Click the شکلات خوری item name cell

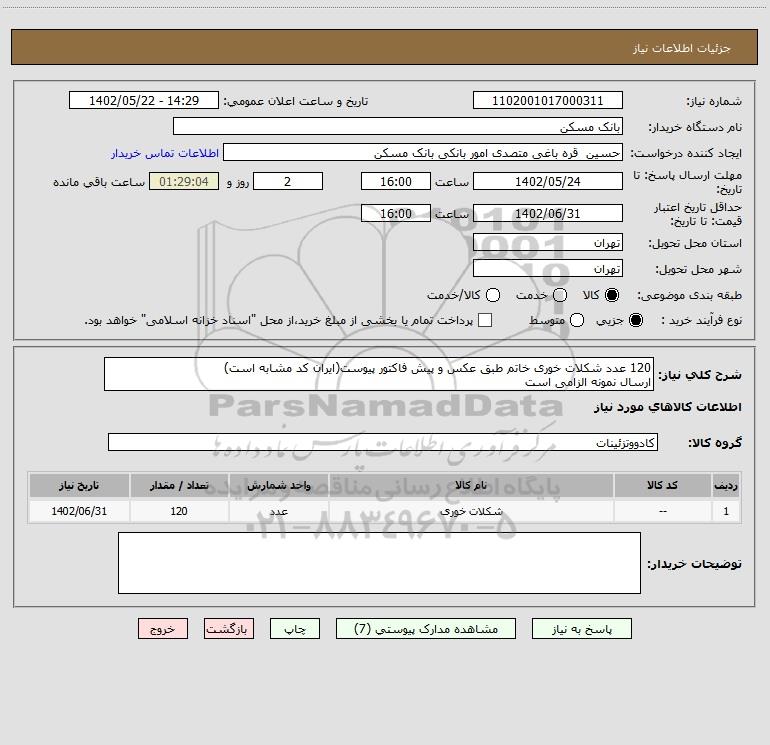[471, 511]
